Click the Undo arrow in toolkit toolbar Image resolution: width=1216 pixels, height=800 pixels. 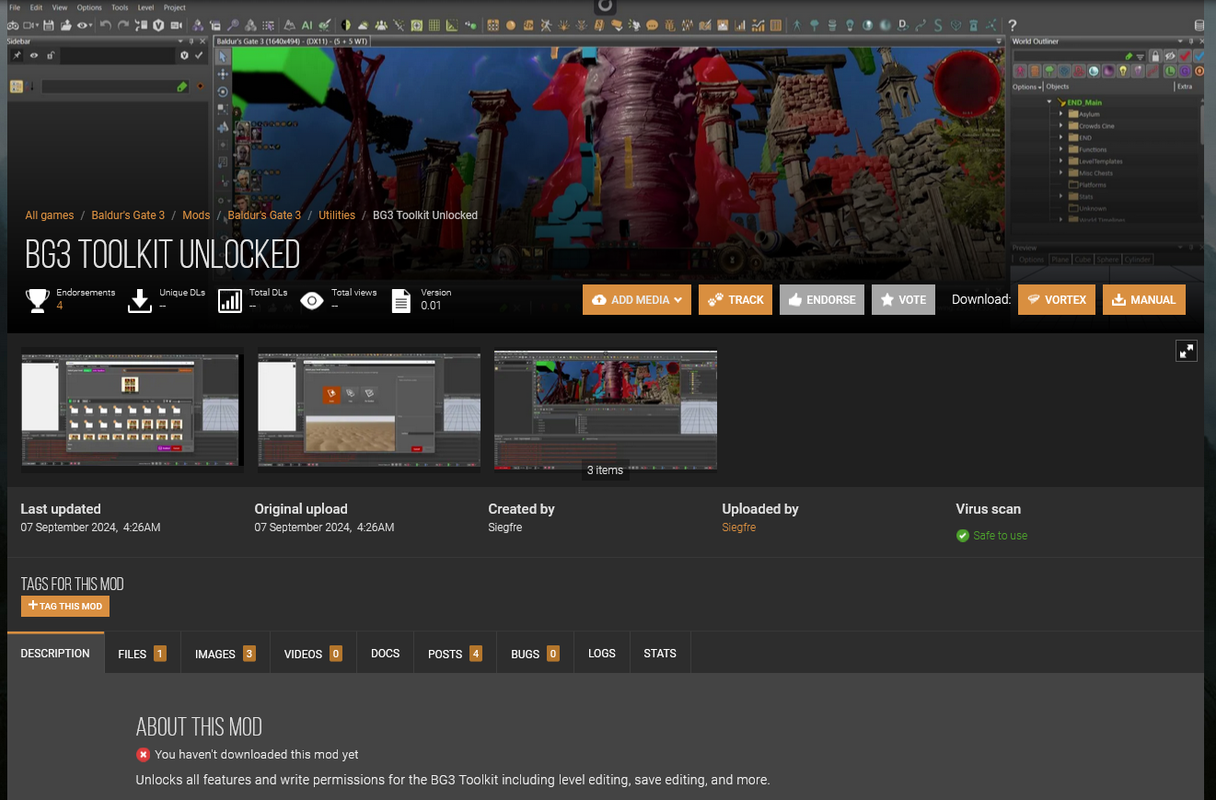click(x=105, y=24)
